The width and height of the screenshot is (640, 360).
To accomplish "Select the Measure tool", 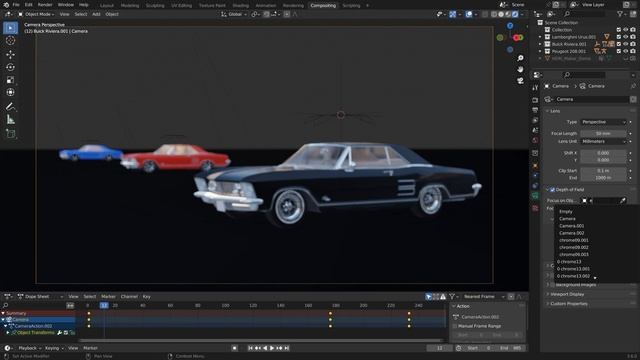I will point(11,120).
